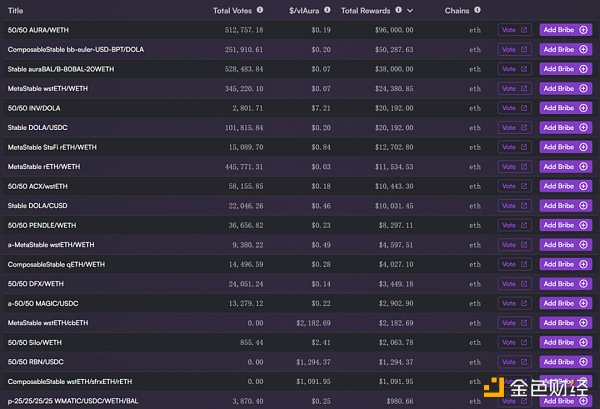Vote on Stable auraBAL/B-80BAL-20WETH
This screenshot has width=600, height=409.
(x=514, y=69)
